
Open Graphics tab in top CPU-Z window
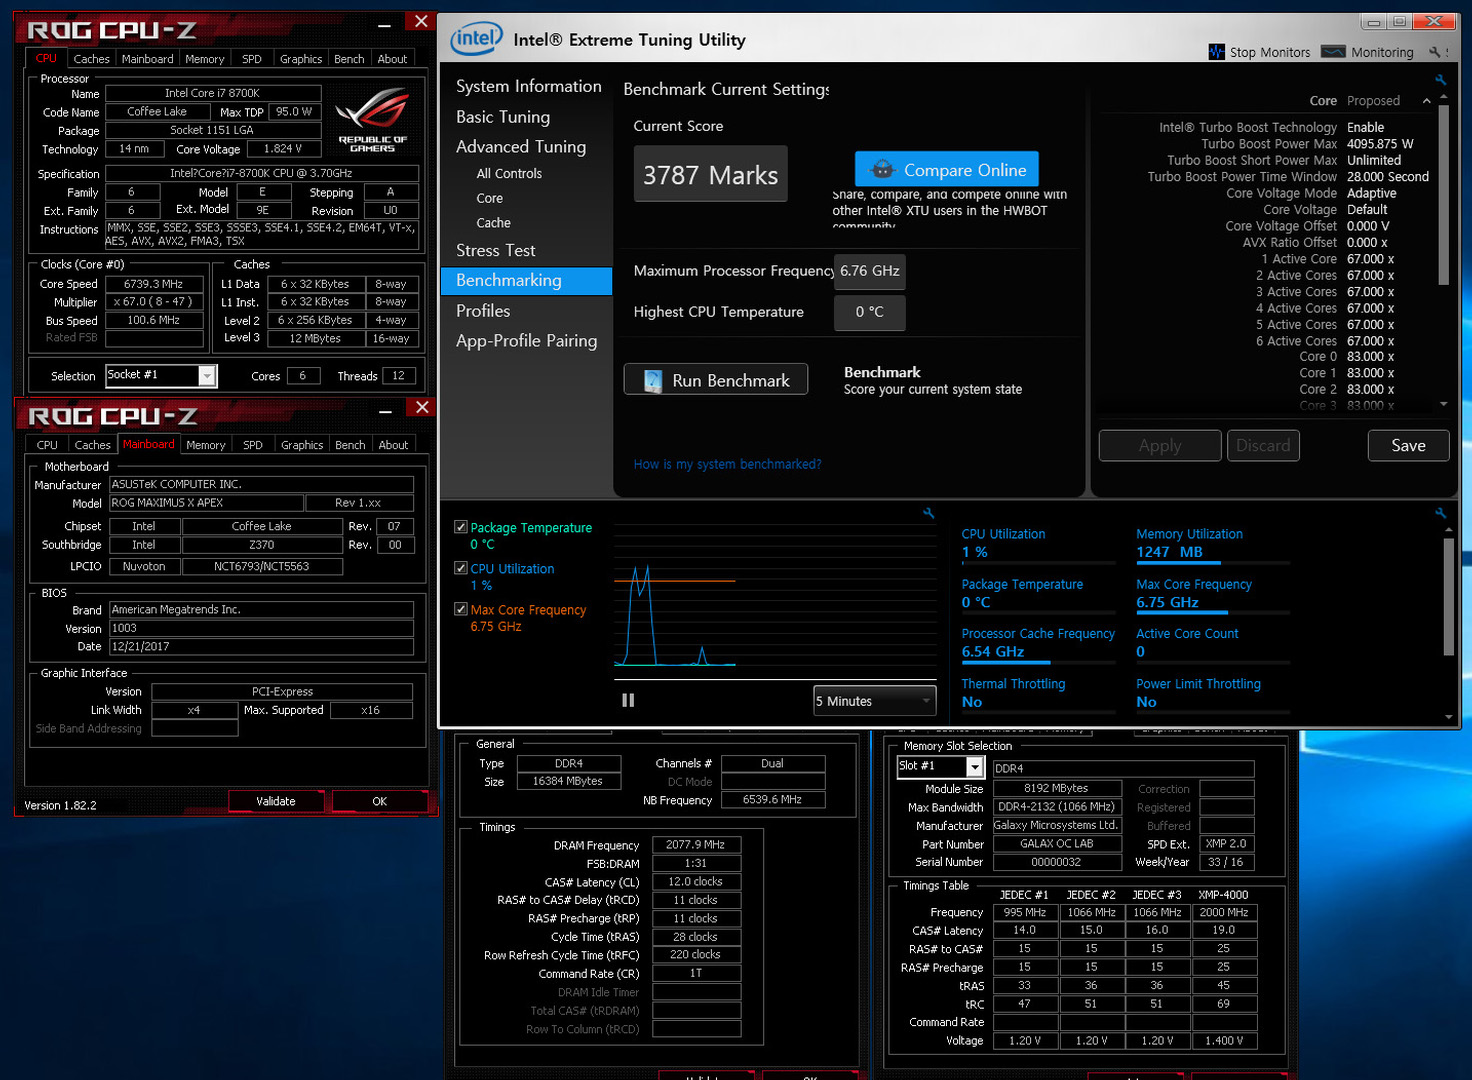(301, 59)
